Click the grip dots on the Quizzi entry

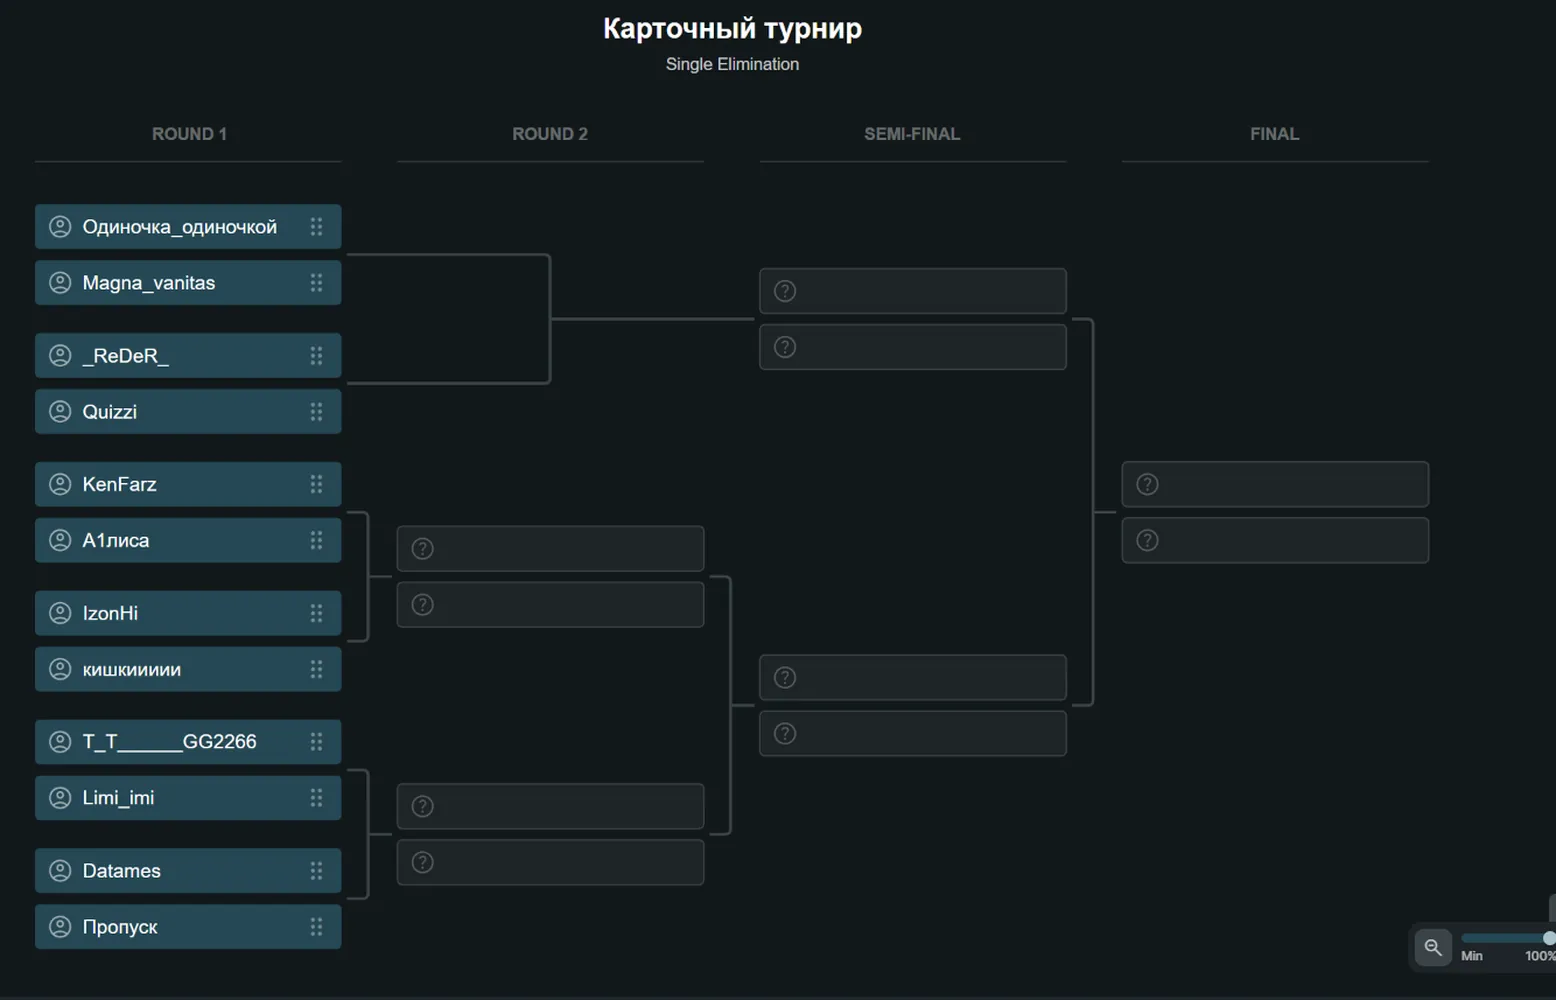(x=316, y=412)
